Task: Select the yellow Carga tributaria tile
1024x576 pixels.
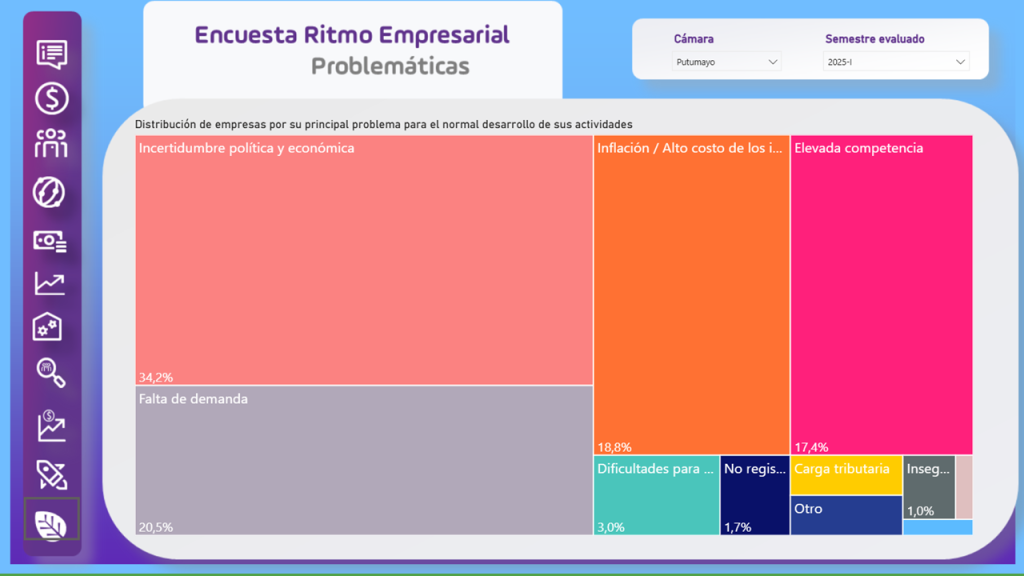Action: tap(846, 475)
